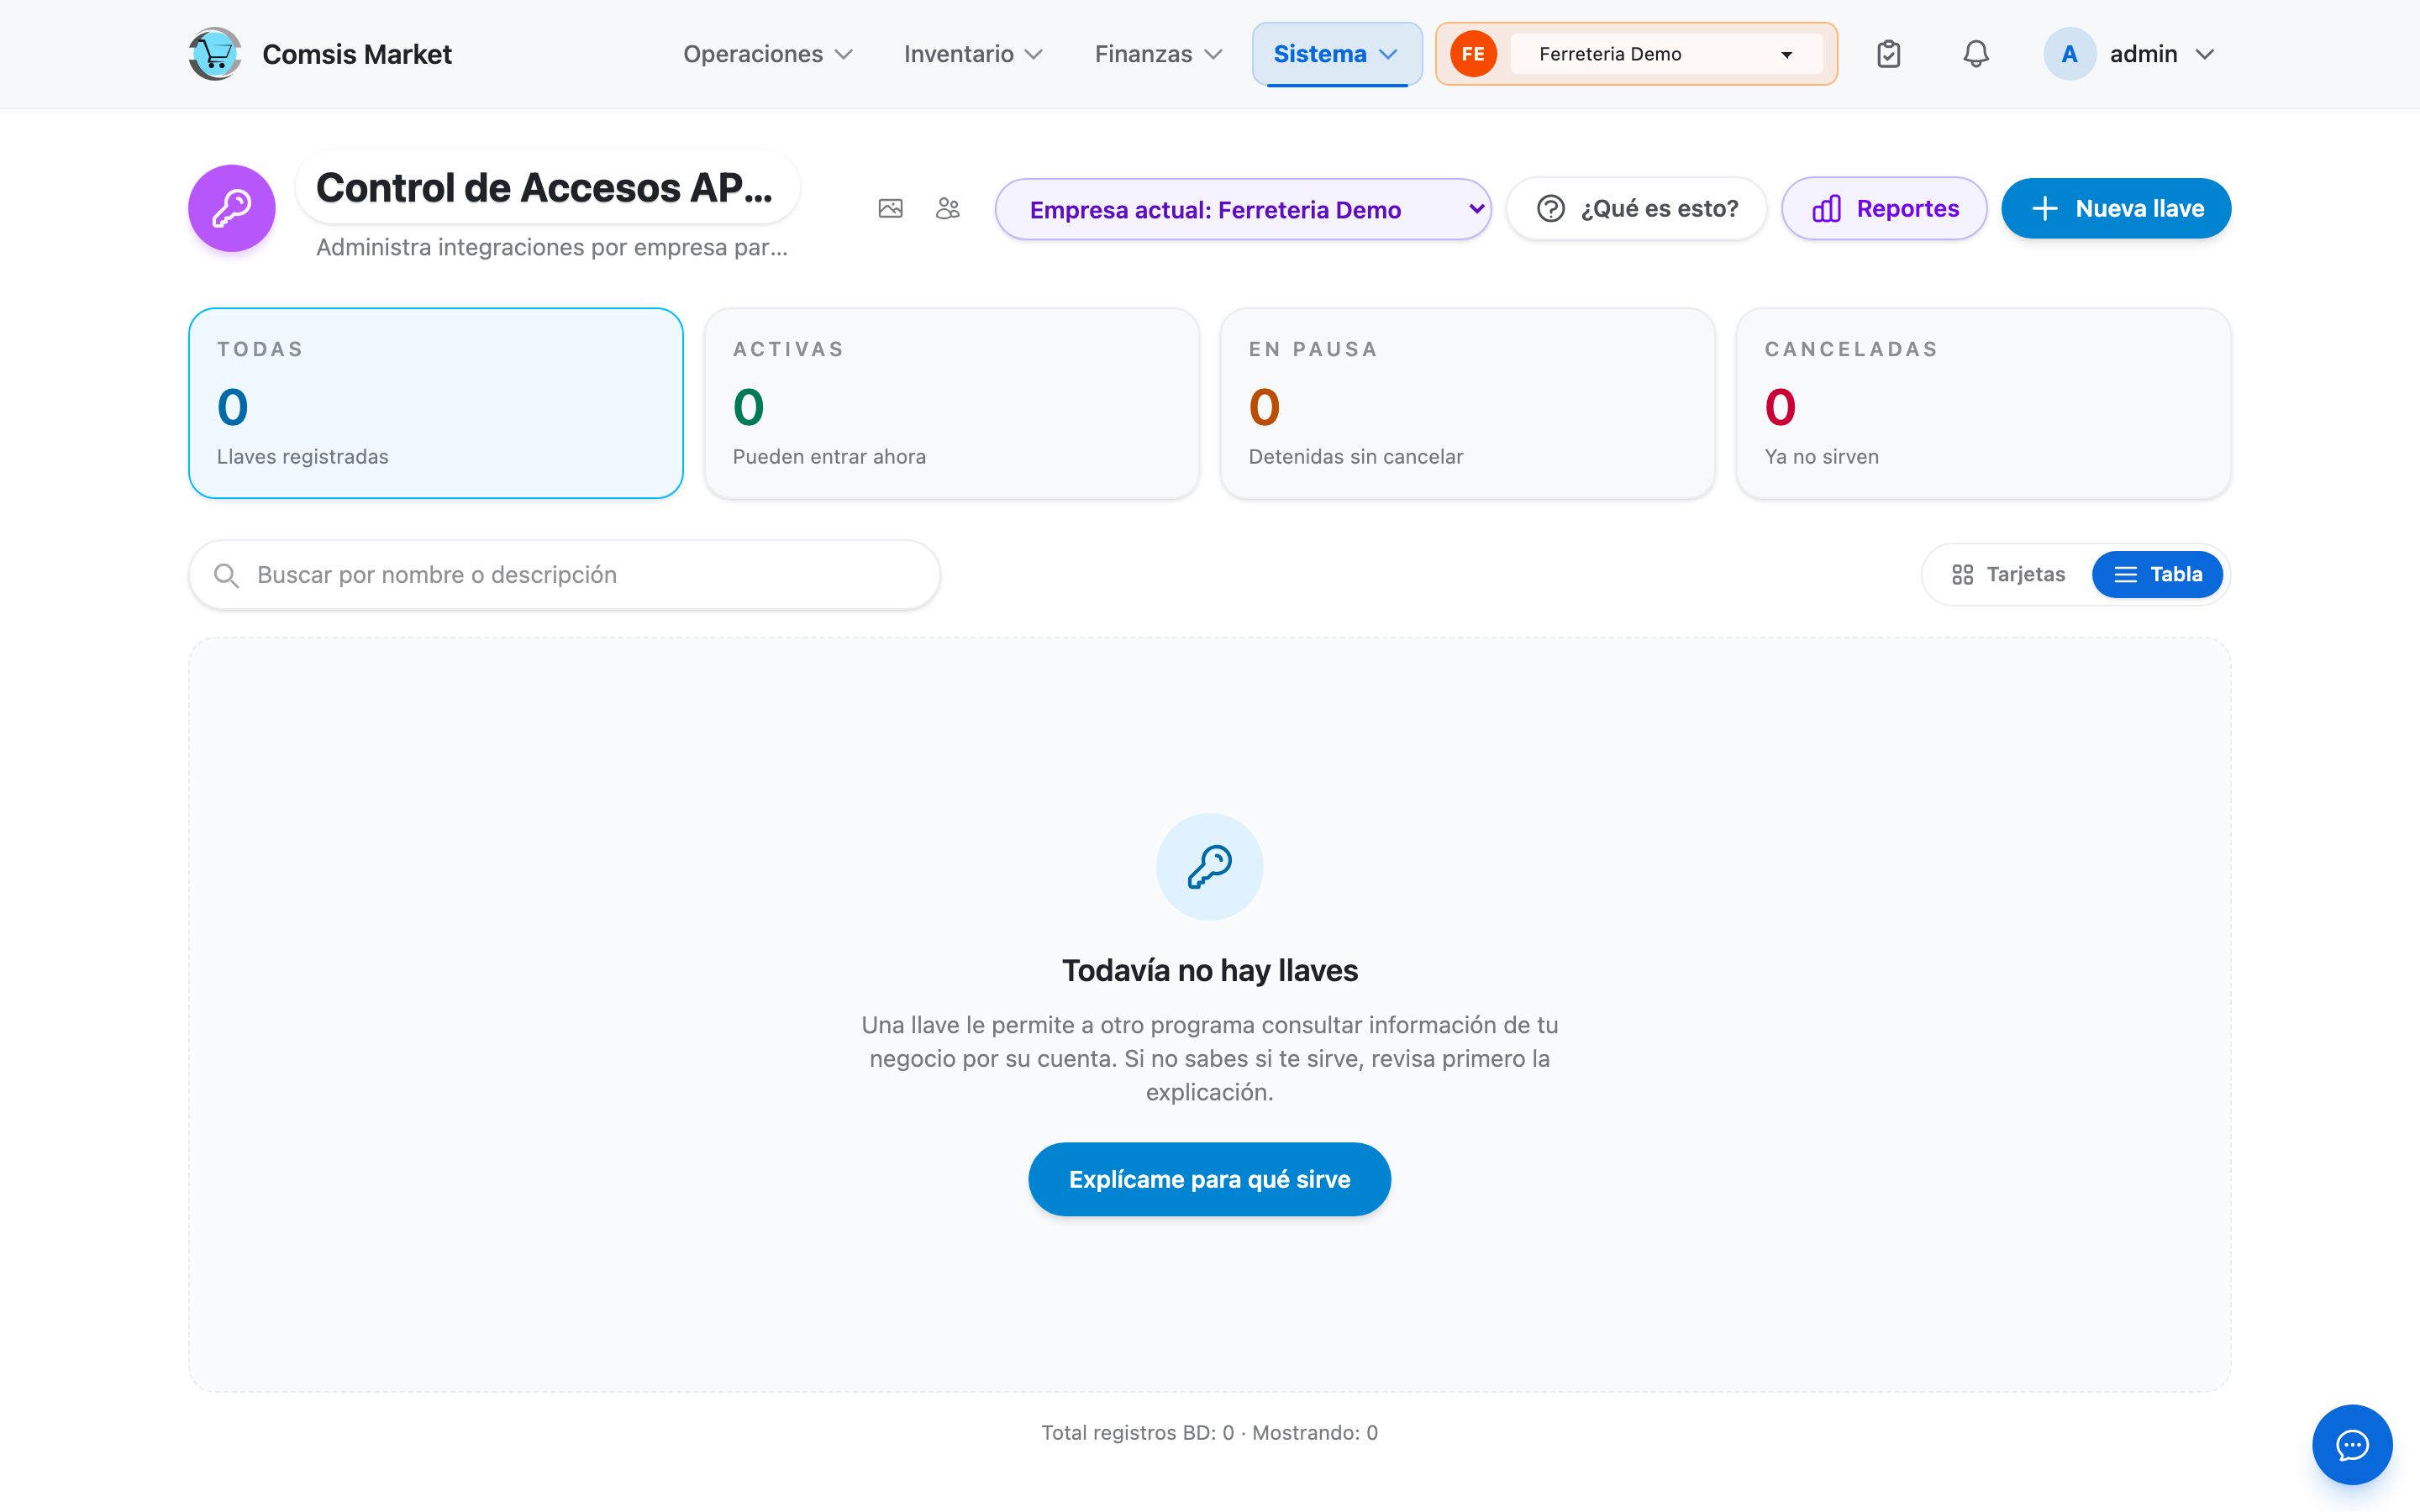Click the admin avatar circle
The width and height of the screenshot is (2420, 1512).
tap(2069, 54)
